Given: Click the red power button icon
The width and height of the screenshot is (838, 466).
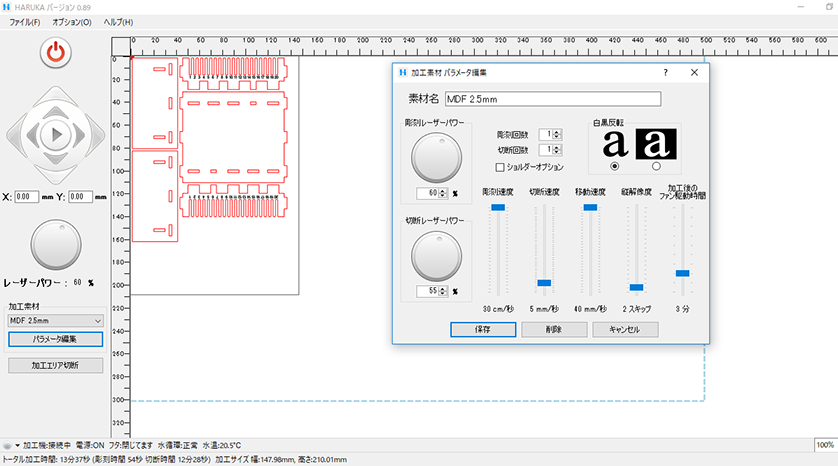Looking at the screenshot, I should pos(55,52).
